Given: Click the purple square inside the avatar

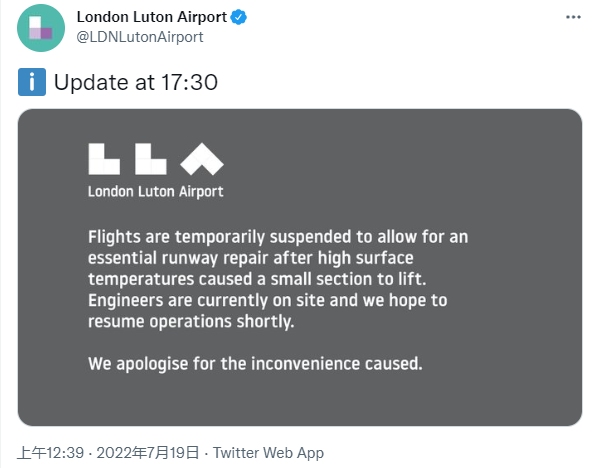Looking at the screenshot, I should (46, 33).
